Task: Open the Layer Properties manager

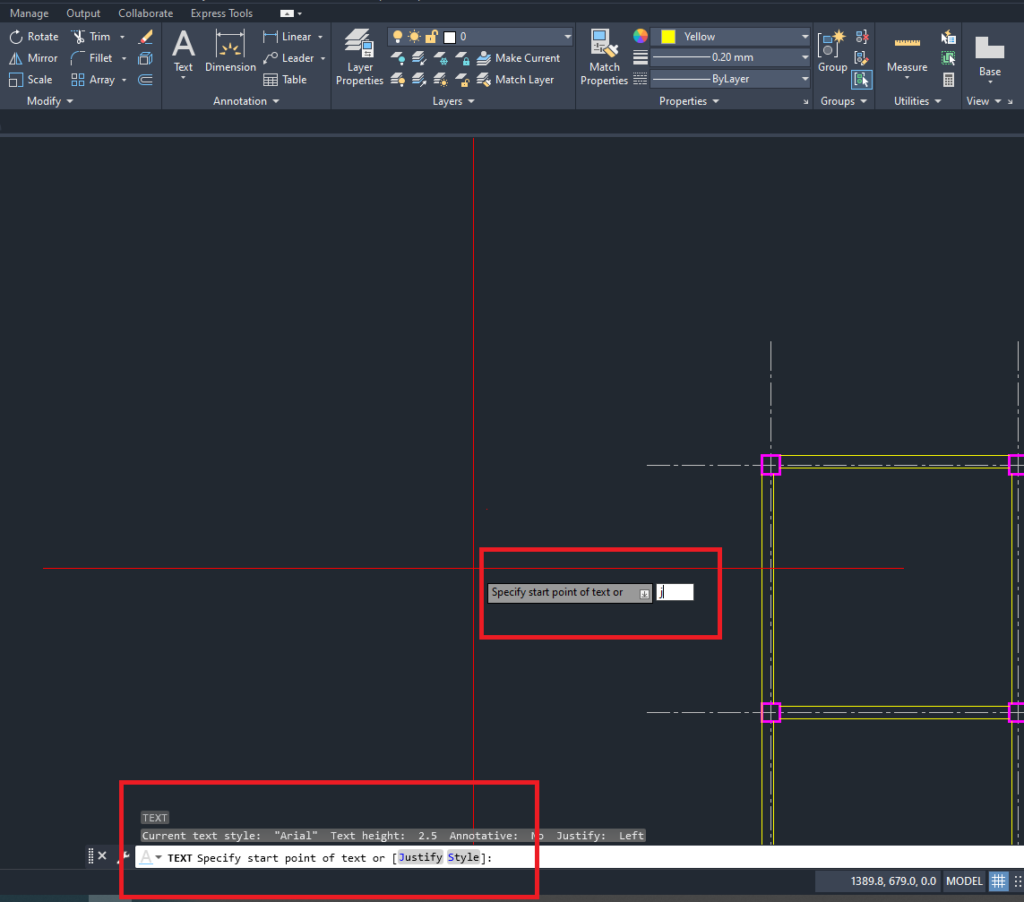Action: tap(359, 56)
